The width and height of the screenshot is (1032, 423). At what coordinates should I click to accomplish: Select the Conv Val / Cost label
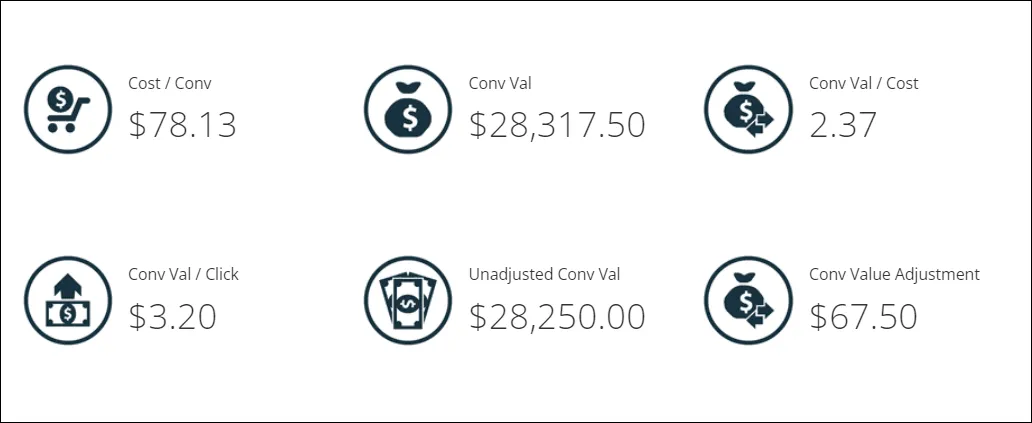[864, 84]
